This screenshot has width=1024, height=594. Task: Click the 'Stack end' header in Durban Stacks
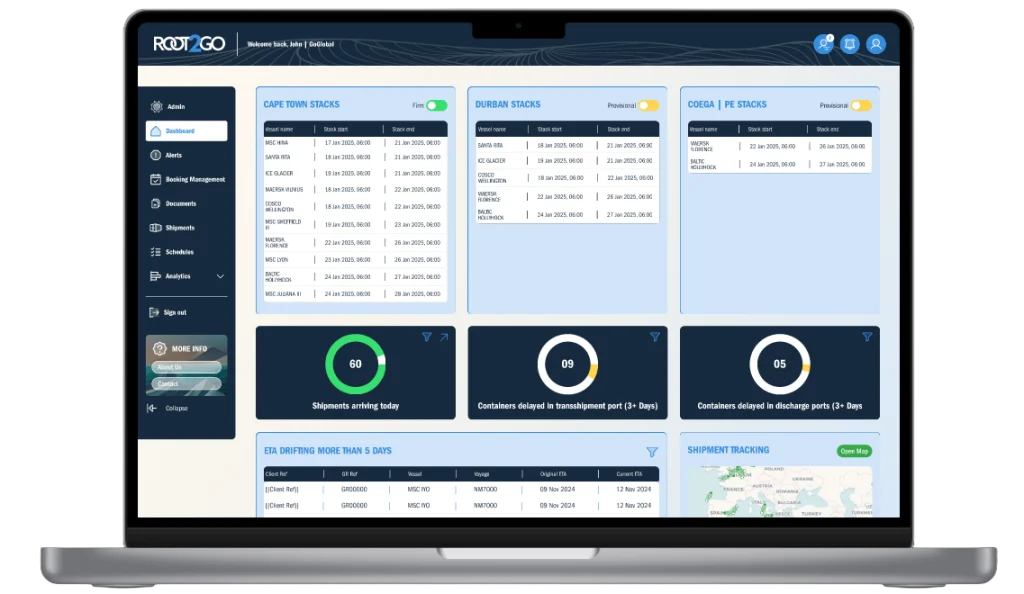pyautogui.click(x=618, y=129)
